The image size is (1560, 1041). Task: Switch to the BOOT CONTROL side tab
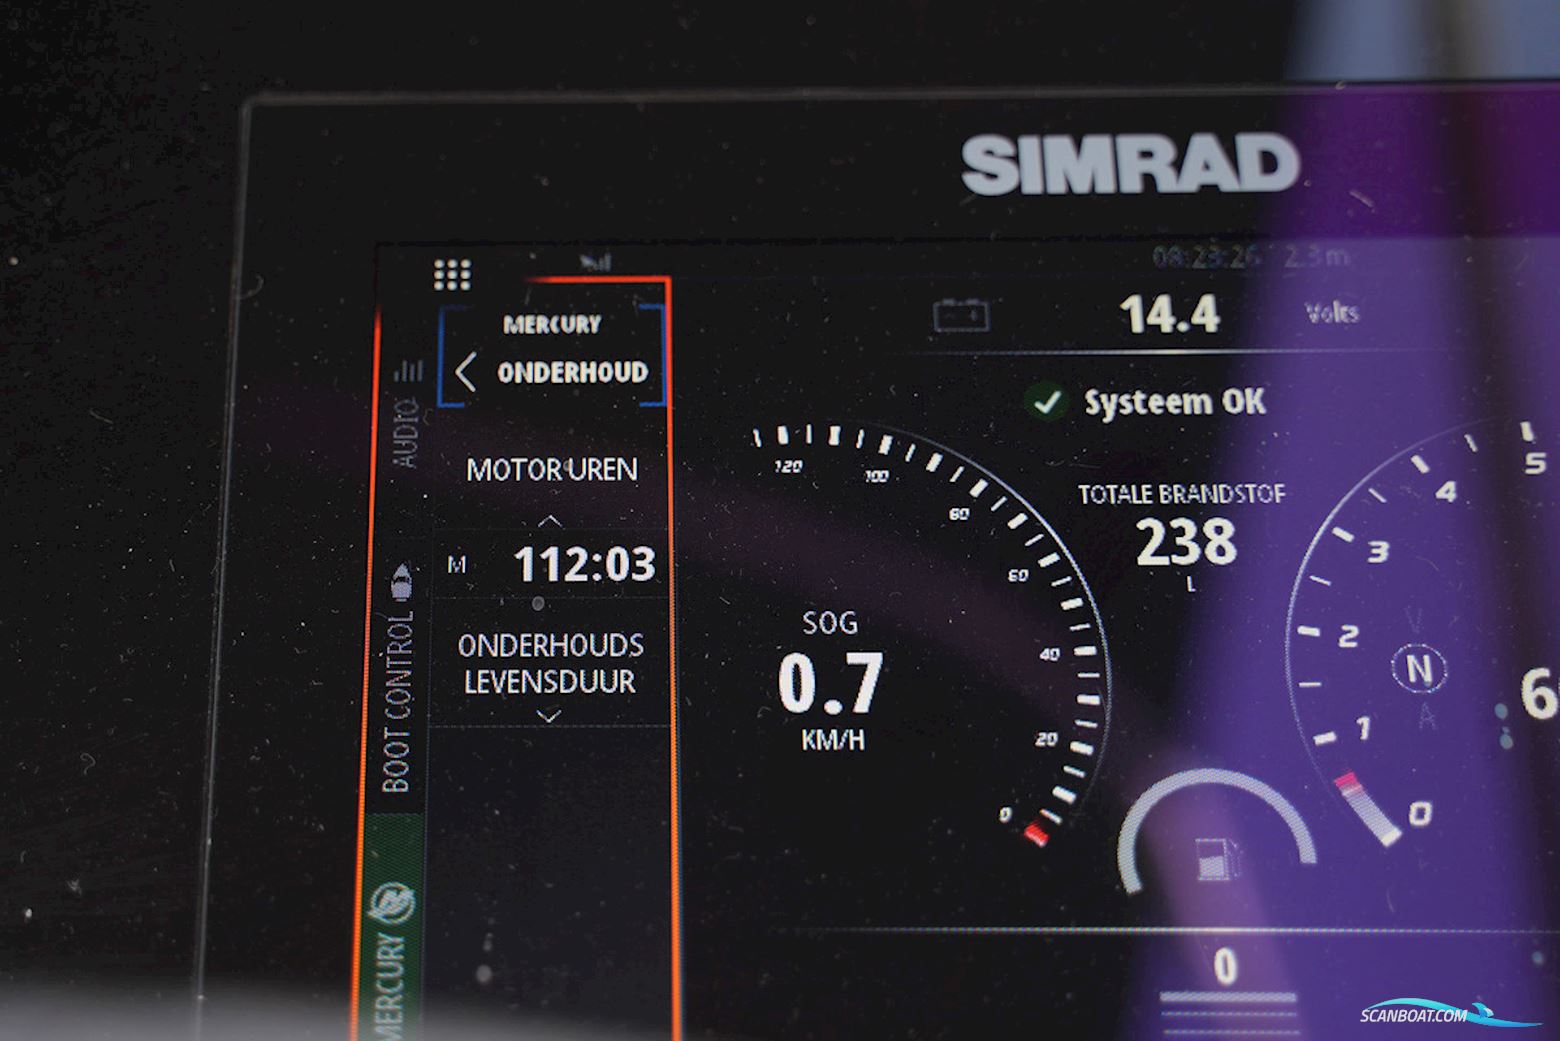[398, 702]
